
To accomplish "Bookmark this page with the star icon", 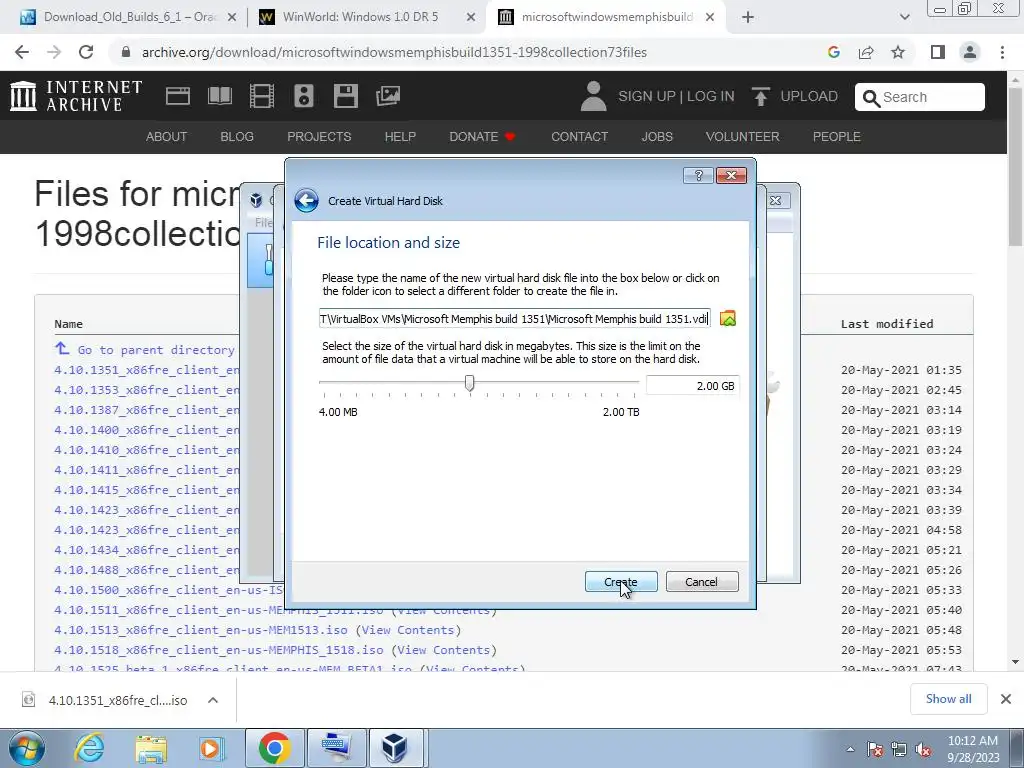I will [x=898, y=52].
